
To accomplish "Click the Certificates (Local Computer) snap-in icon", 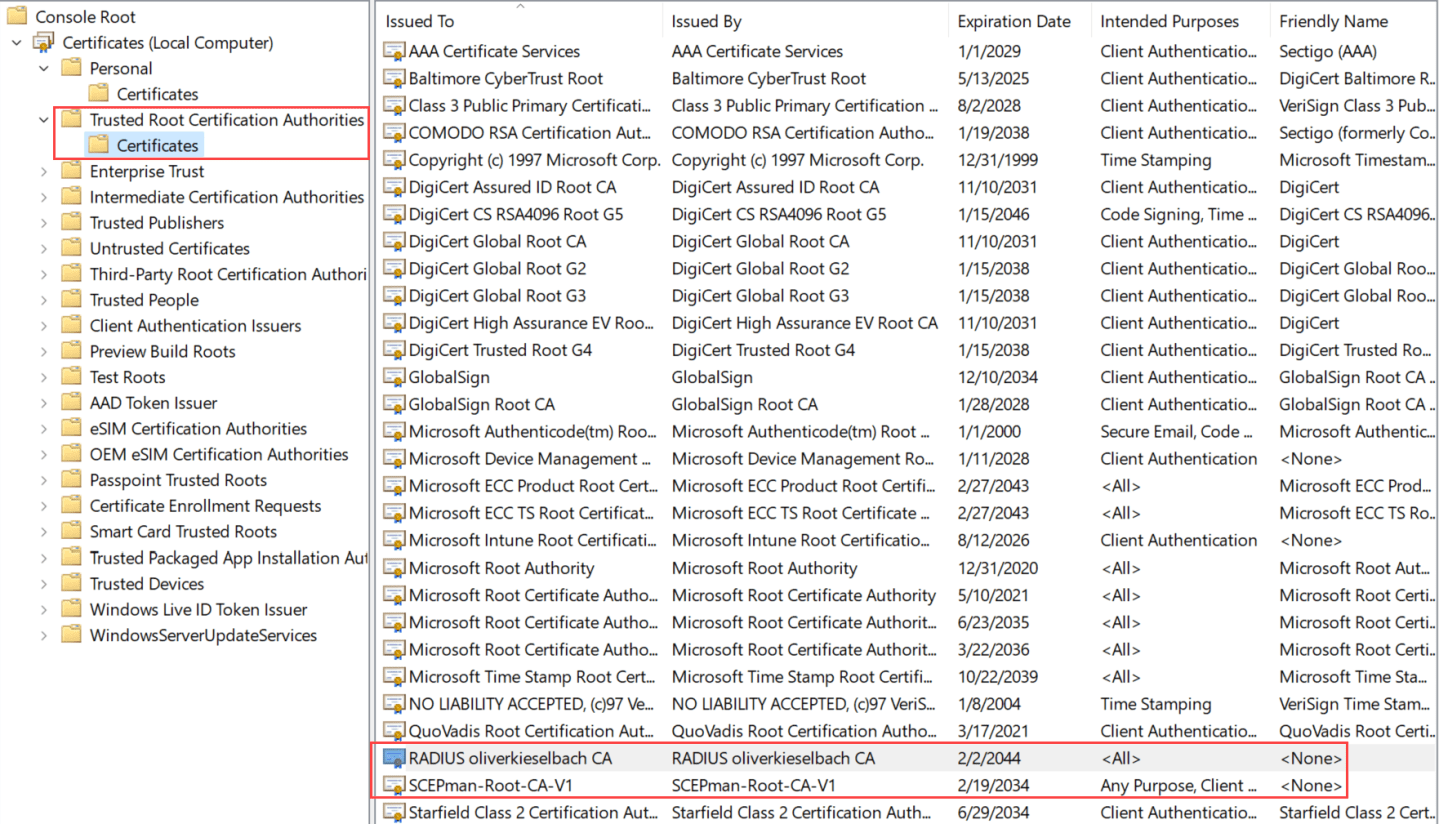I will [x=41, y=42].
